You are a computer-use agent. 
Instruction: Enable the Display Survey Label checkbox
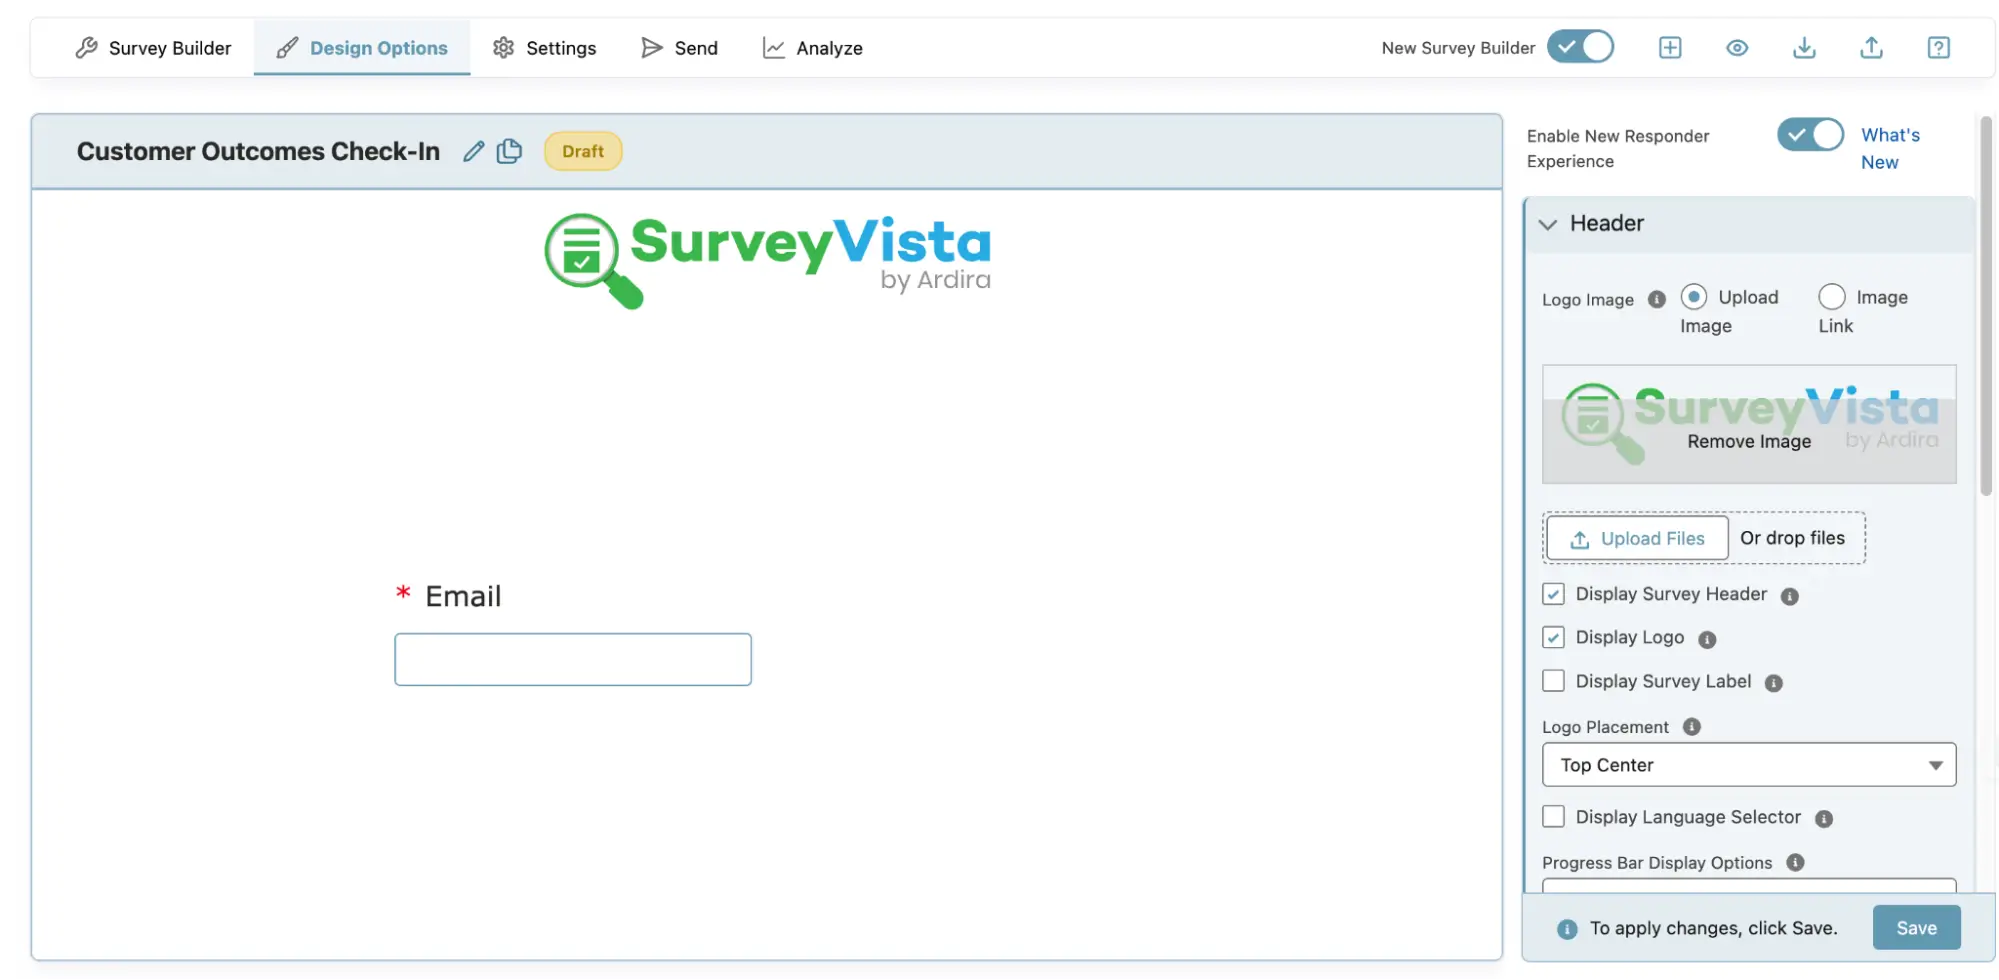1553,681
